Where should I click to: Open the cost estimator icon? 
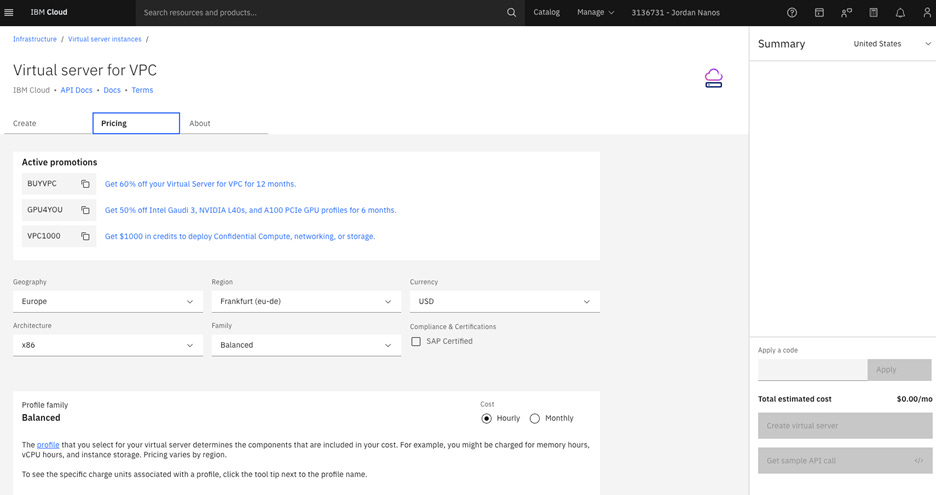point(873,13)
